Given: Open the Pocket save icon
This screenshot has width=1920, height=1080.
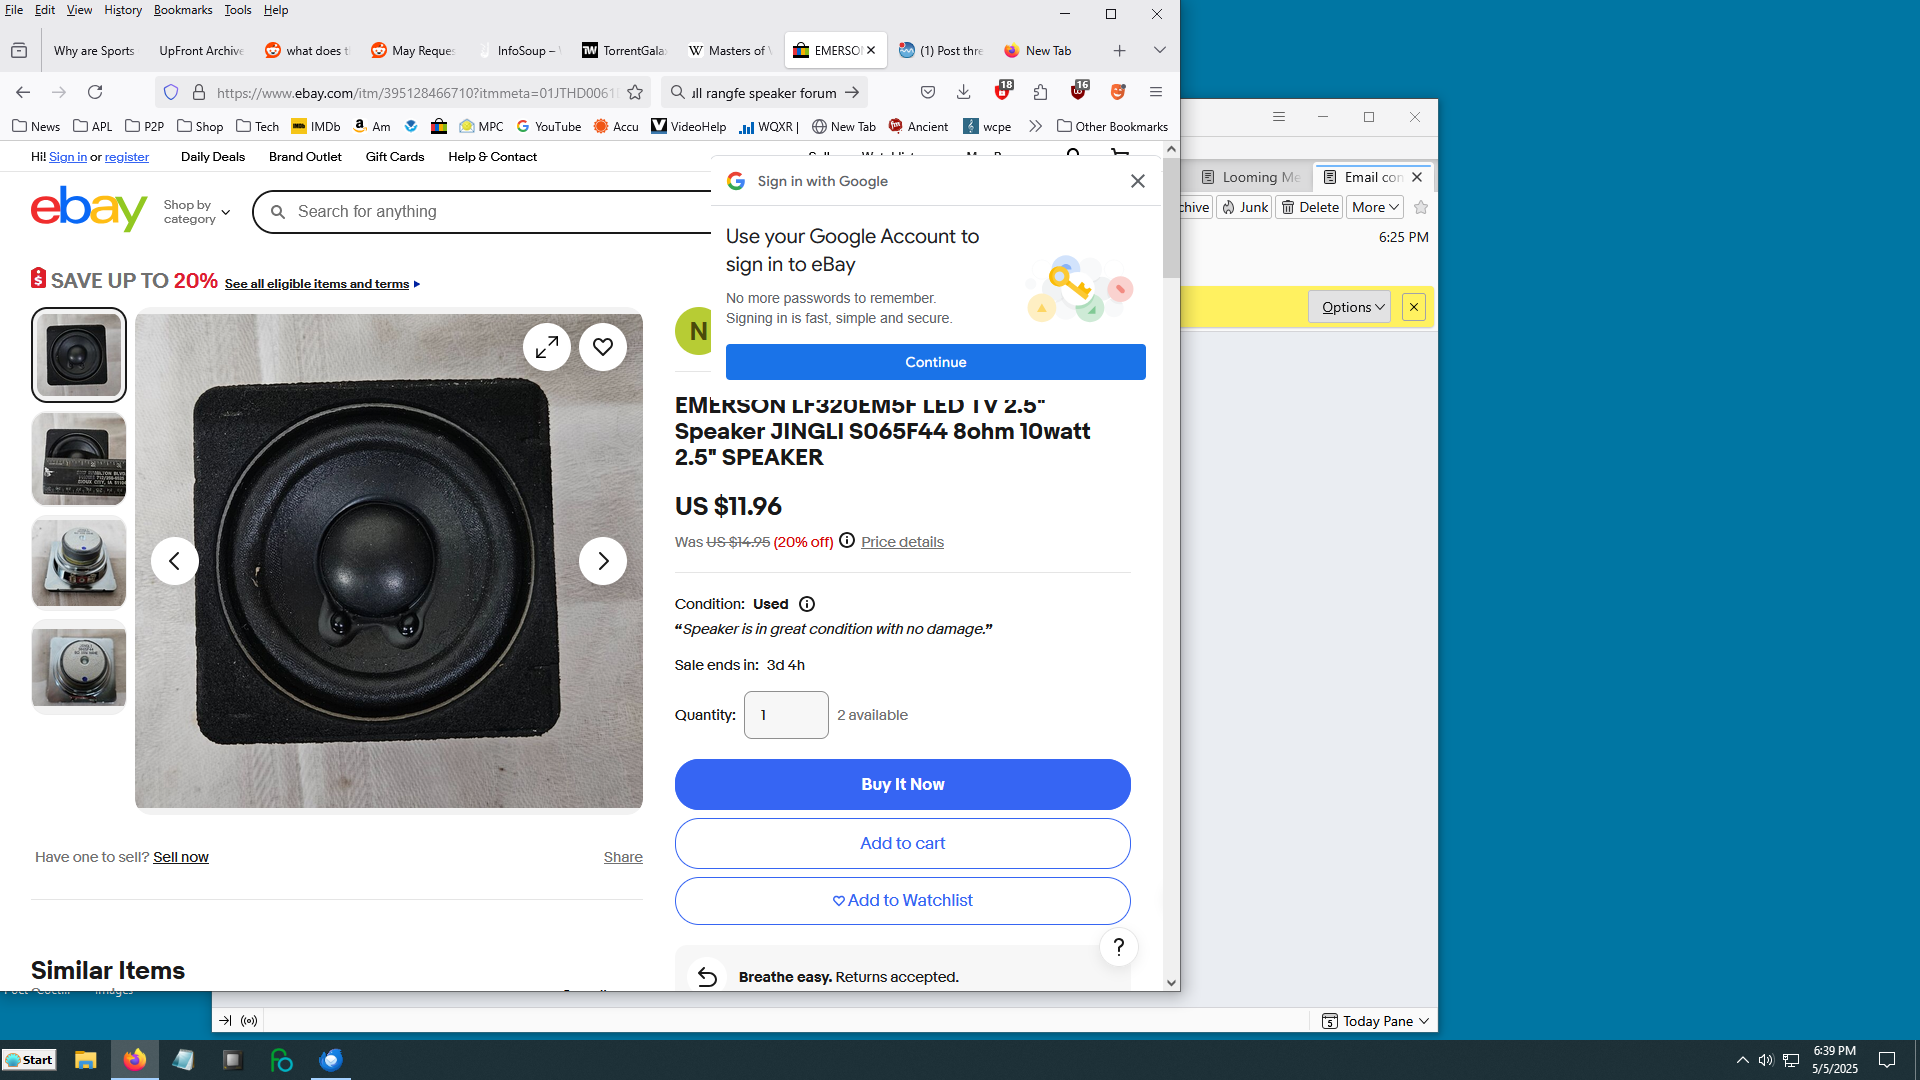Looking at the screenshot, I should click(x=928, y=92).
